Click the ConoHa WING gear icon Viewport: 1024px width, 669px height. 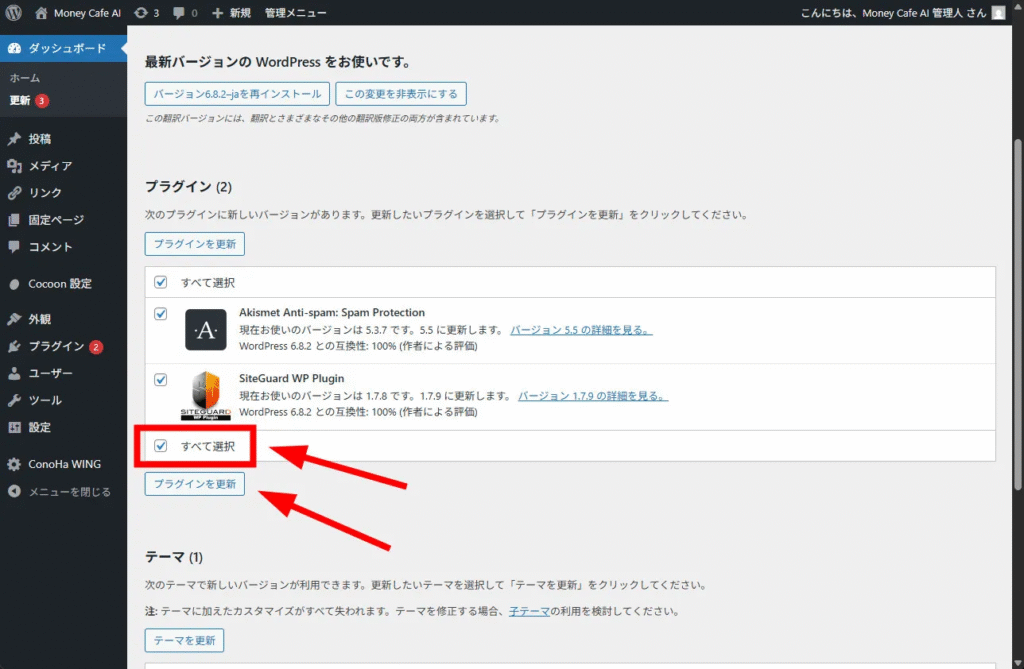[14, 465]
